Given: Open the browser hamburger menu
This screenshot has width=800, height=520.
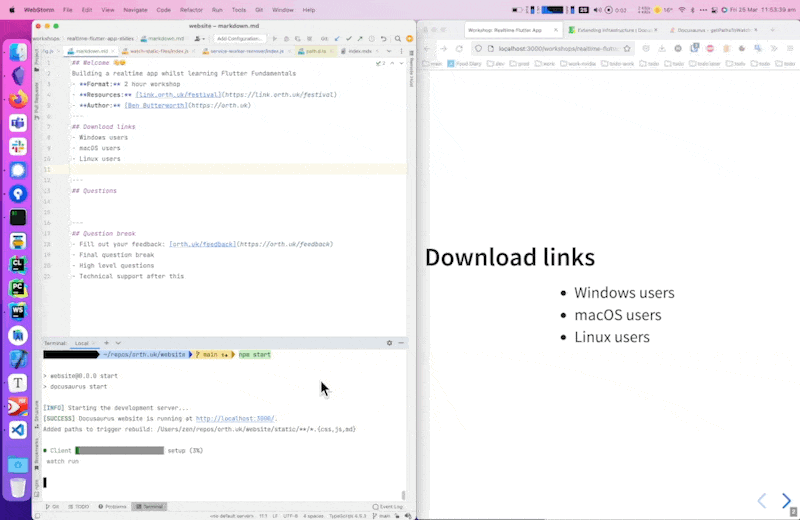Looking at the screenshot, I should 790,48.
